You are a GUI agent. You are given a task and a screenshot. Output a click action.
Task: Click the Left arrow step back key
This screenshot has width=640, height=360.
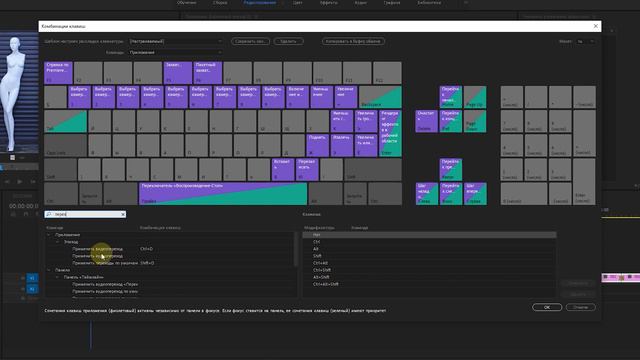[x=427, y=194]
